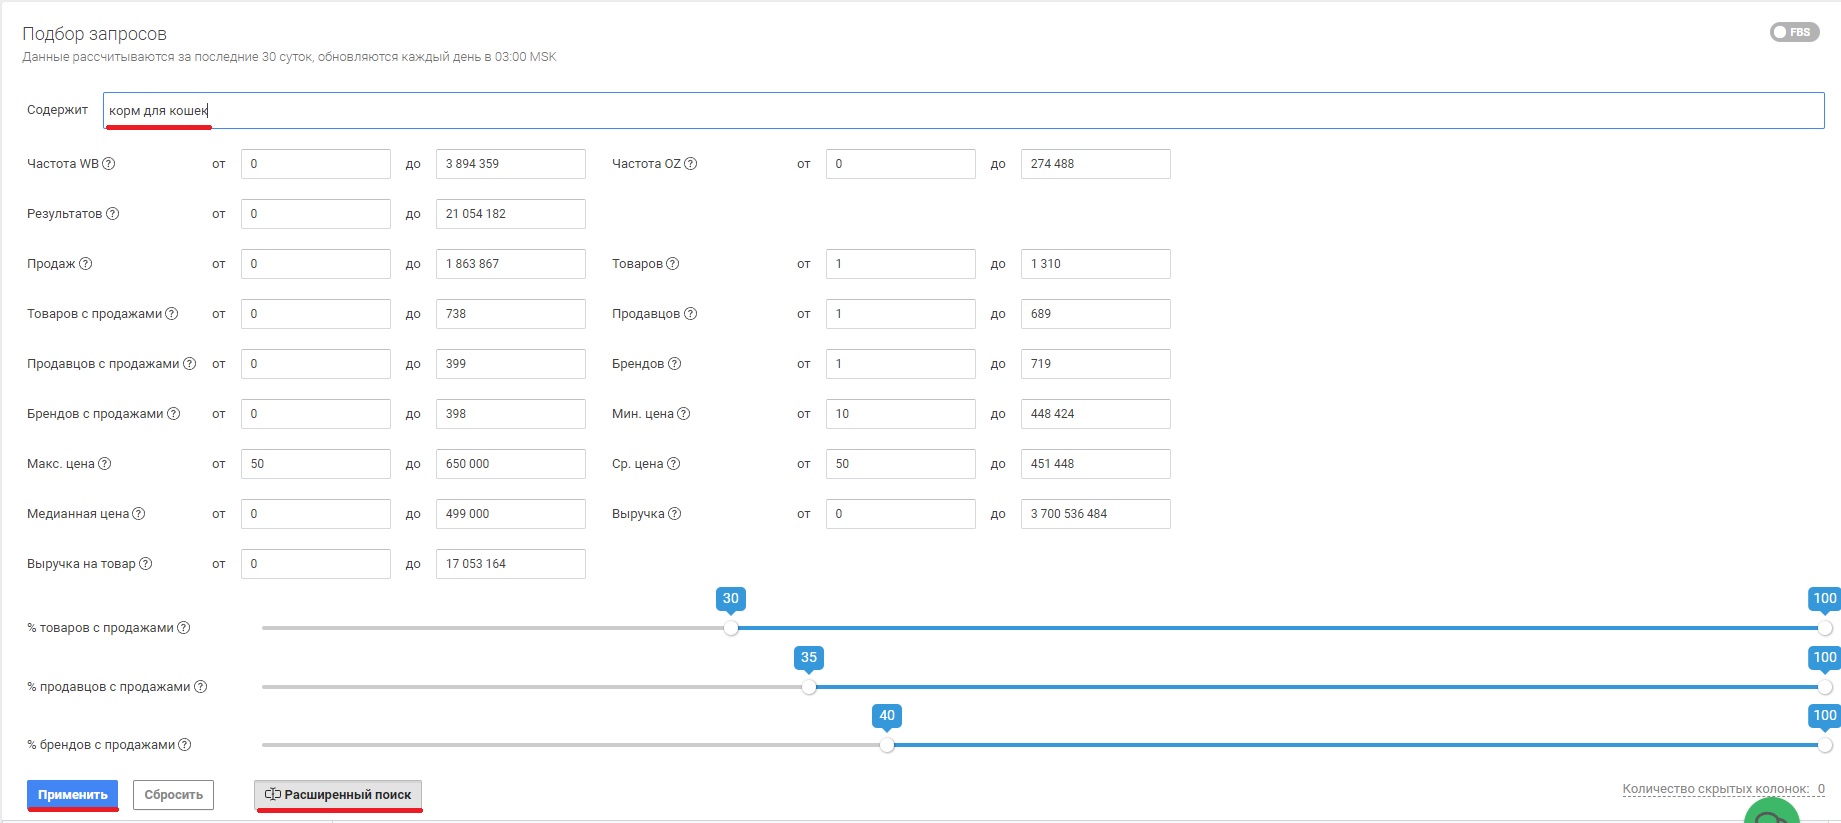Show the Выручка help icon info
This screenshot has width=1841, height=823.
pyautogui.click(x=675, y=514)
